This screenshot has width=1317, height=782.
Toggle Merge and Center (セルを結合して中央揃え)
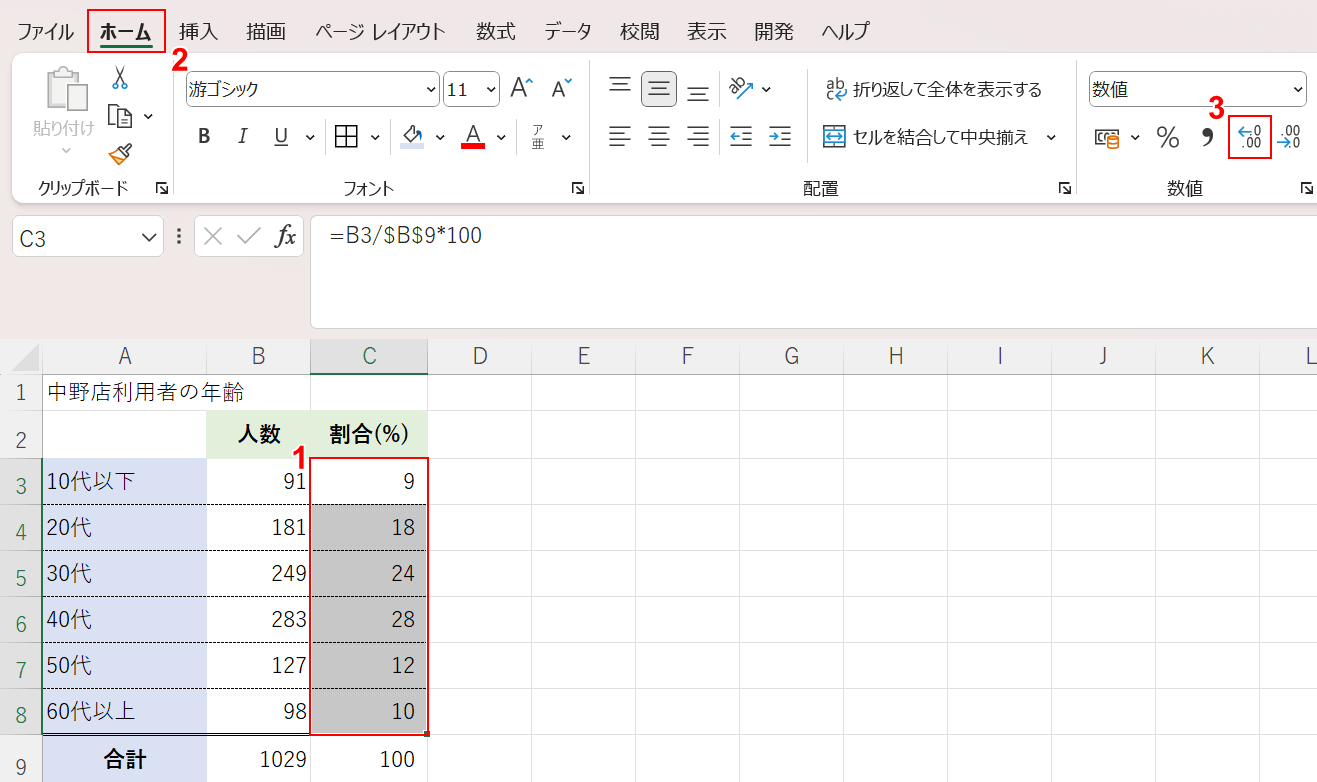[x=925, y=136]
